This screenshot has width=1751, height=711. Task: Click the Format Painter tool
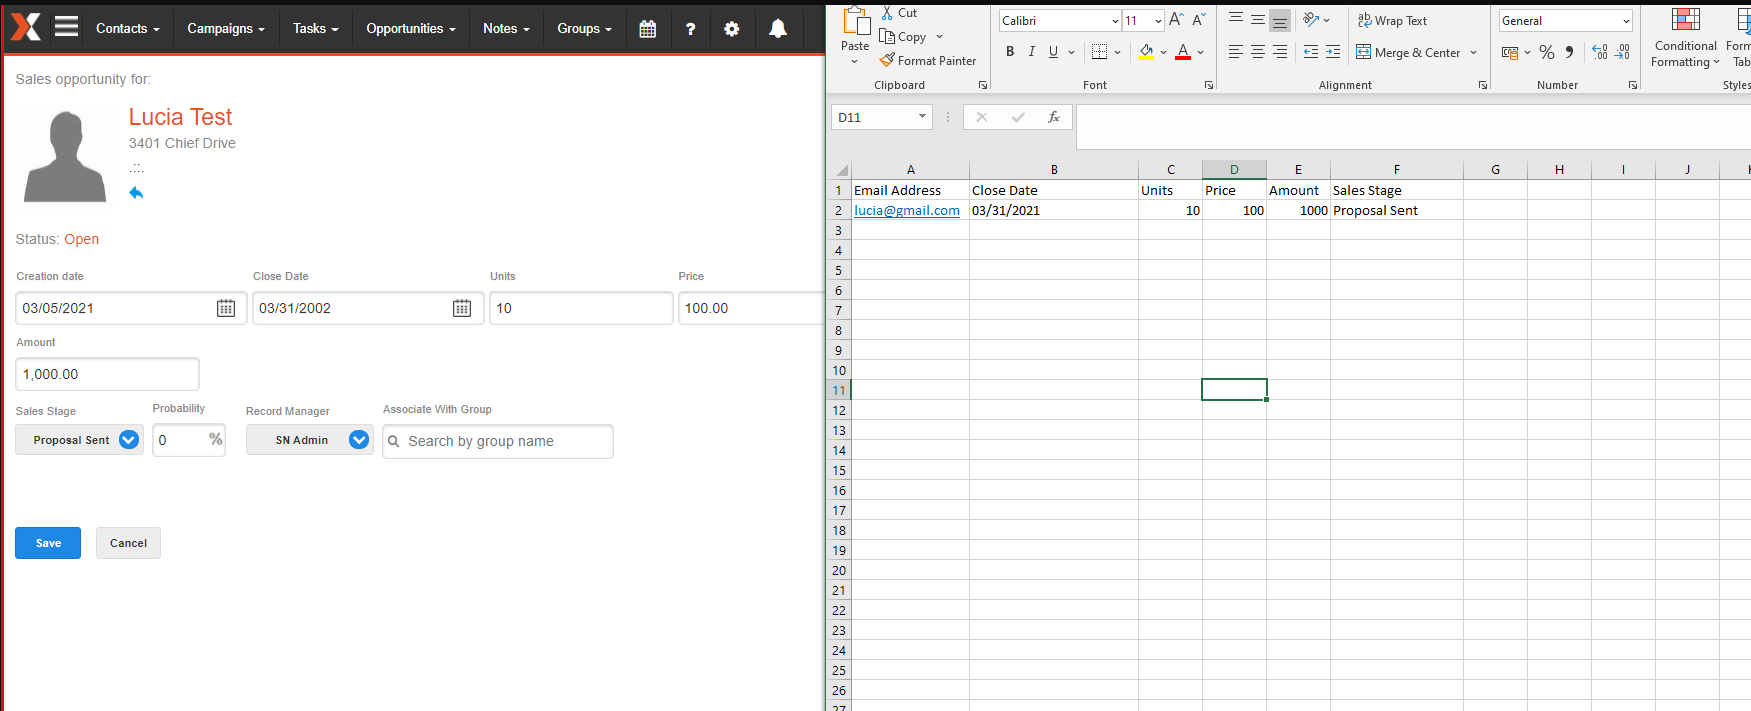click(x=928, y=61)
